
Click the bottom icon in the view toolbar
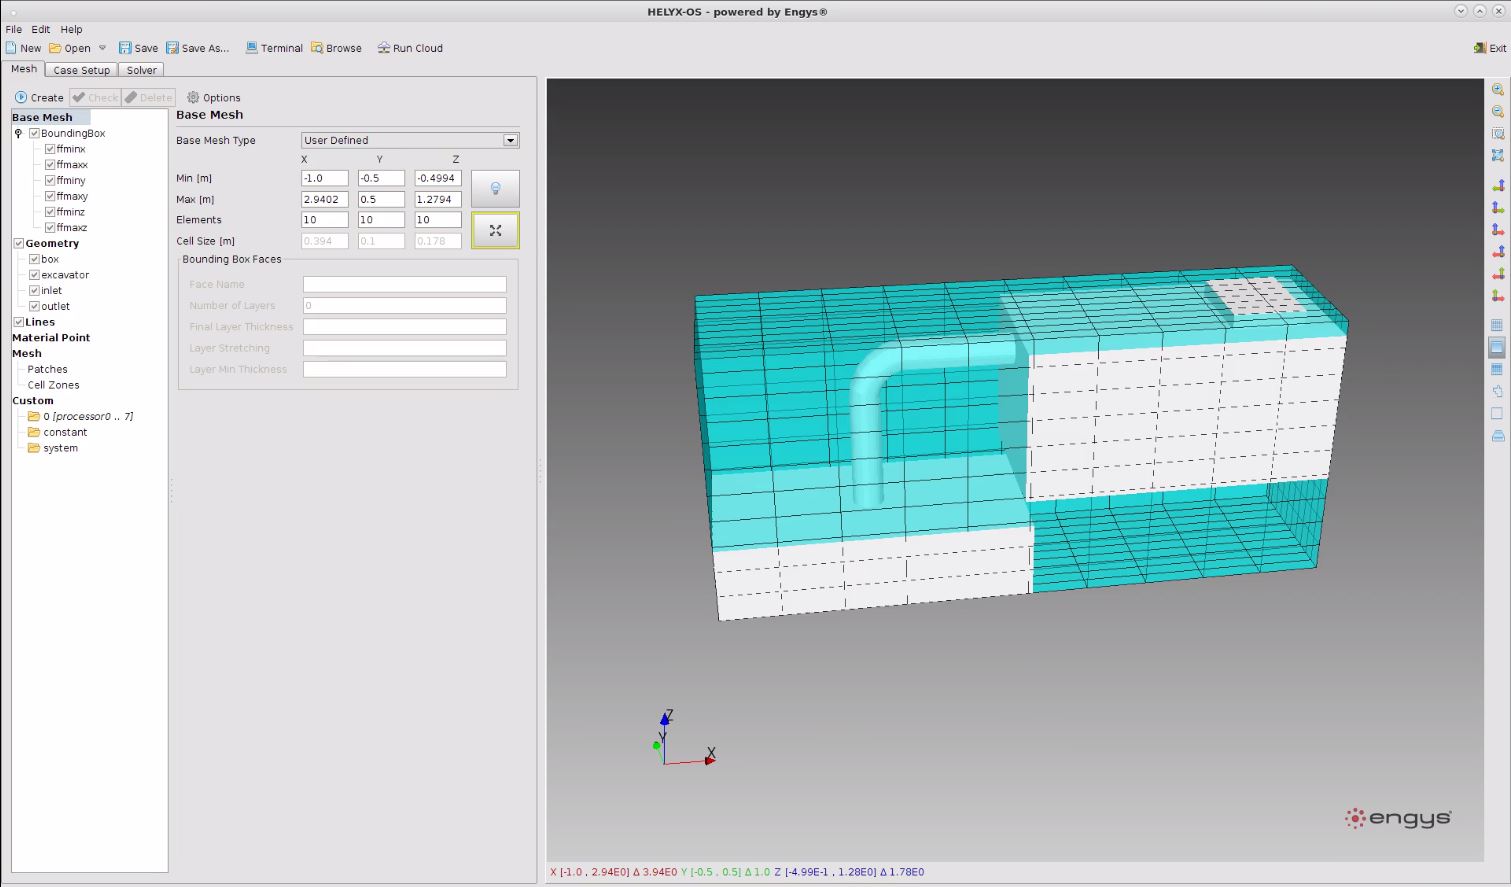(1497, 436)
